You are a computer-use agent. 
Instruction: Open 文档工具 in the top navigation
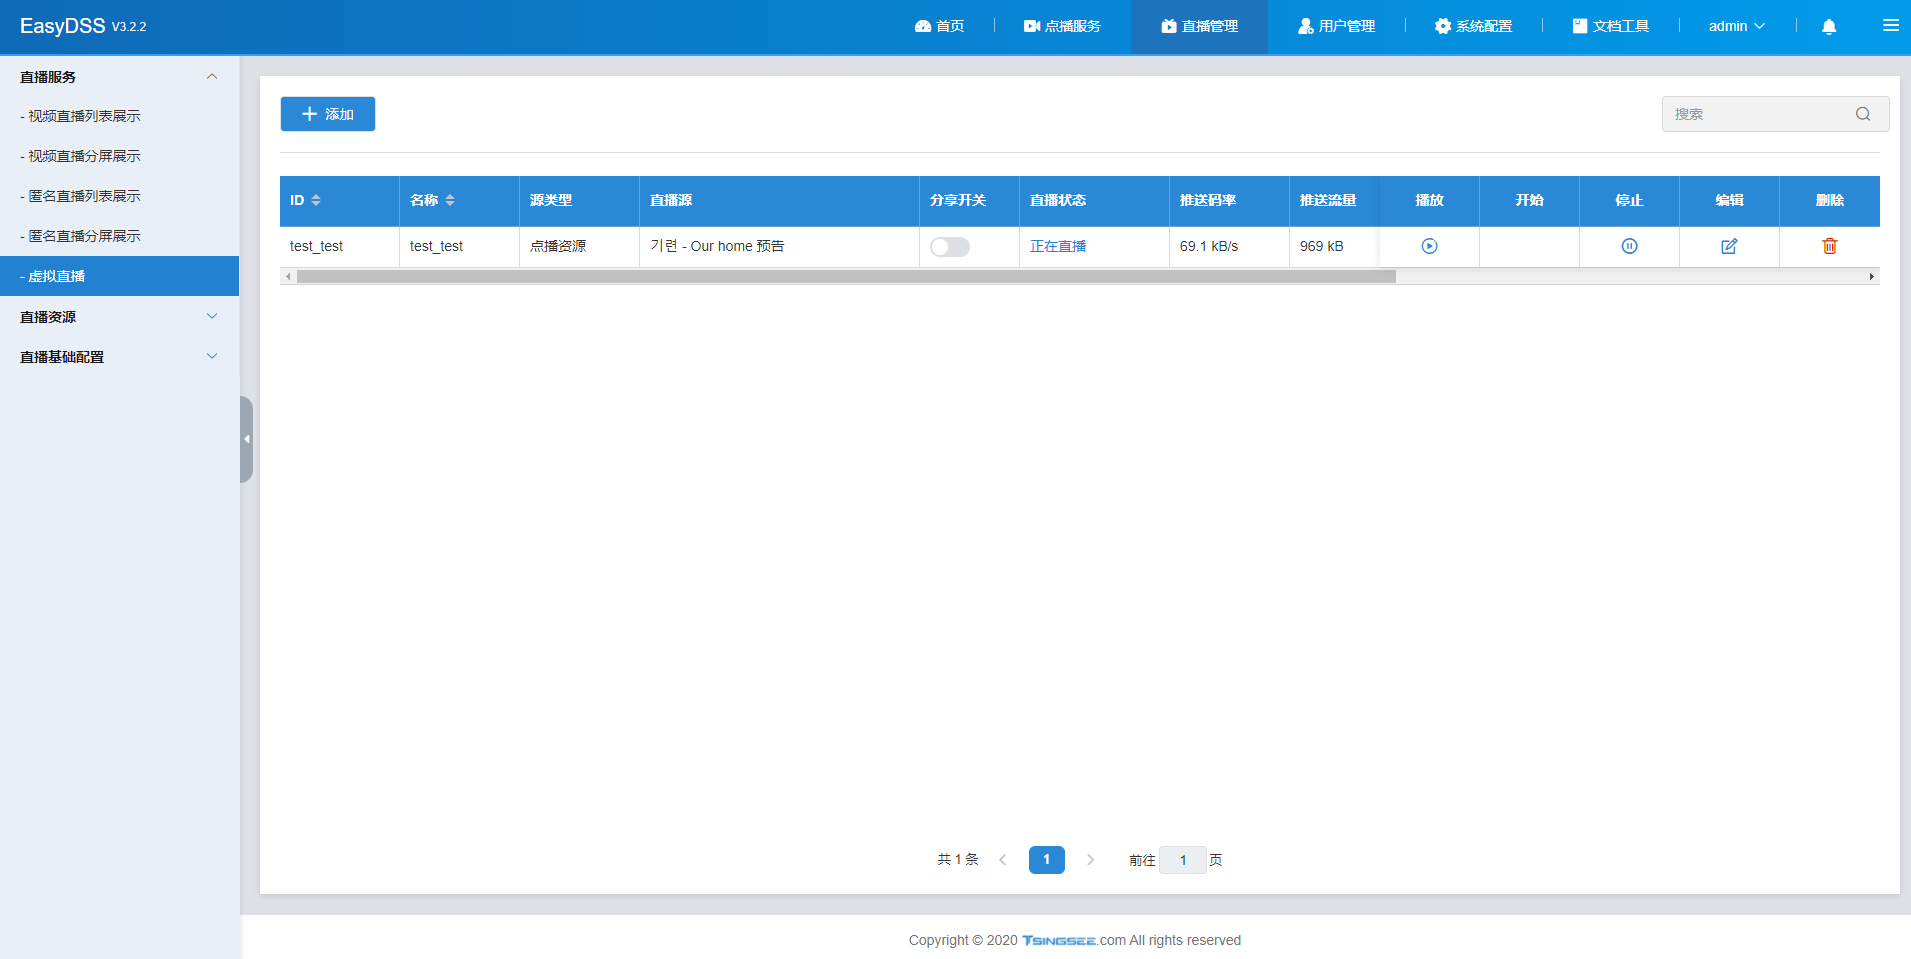pyautogui.click(x=1610, y=26)
